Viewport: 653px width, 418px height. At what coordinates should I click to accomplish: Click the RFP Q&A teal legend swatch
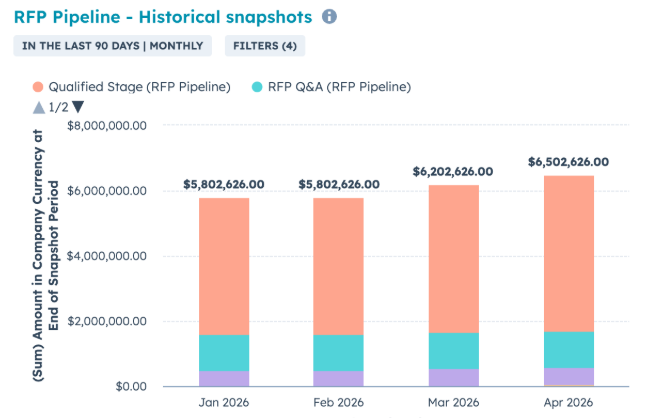[258, 87]
